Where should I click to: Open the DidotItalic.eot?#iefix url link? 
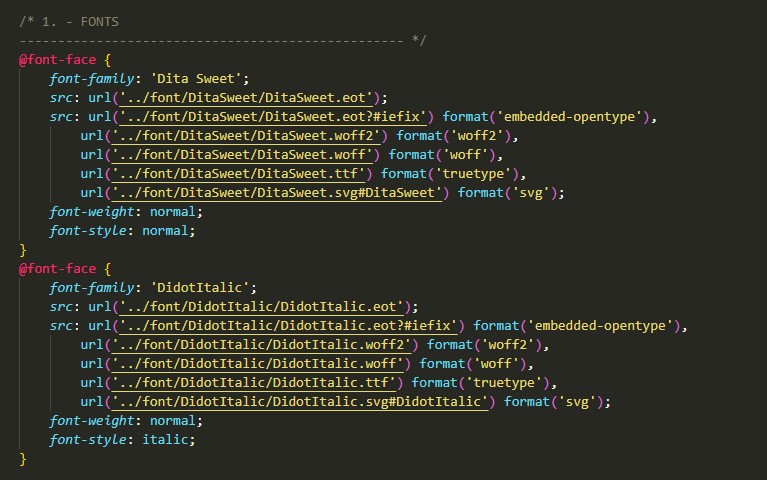288,326
